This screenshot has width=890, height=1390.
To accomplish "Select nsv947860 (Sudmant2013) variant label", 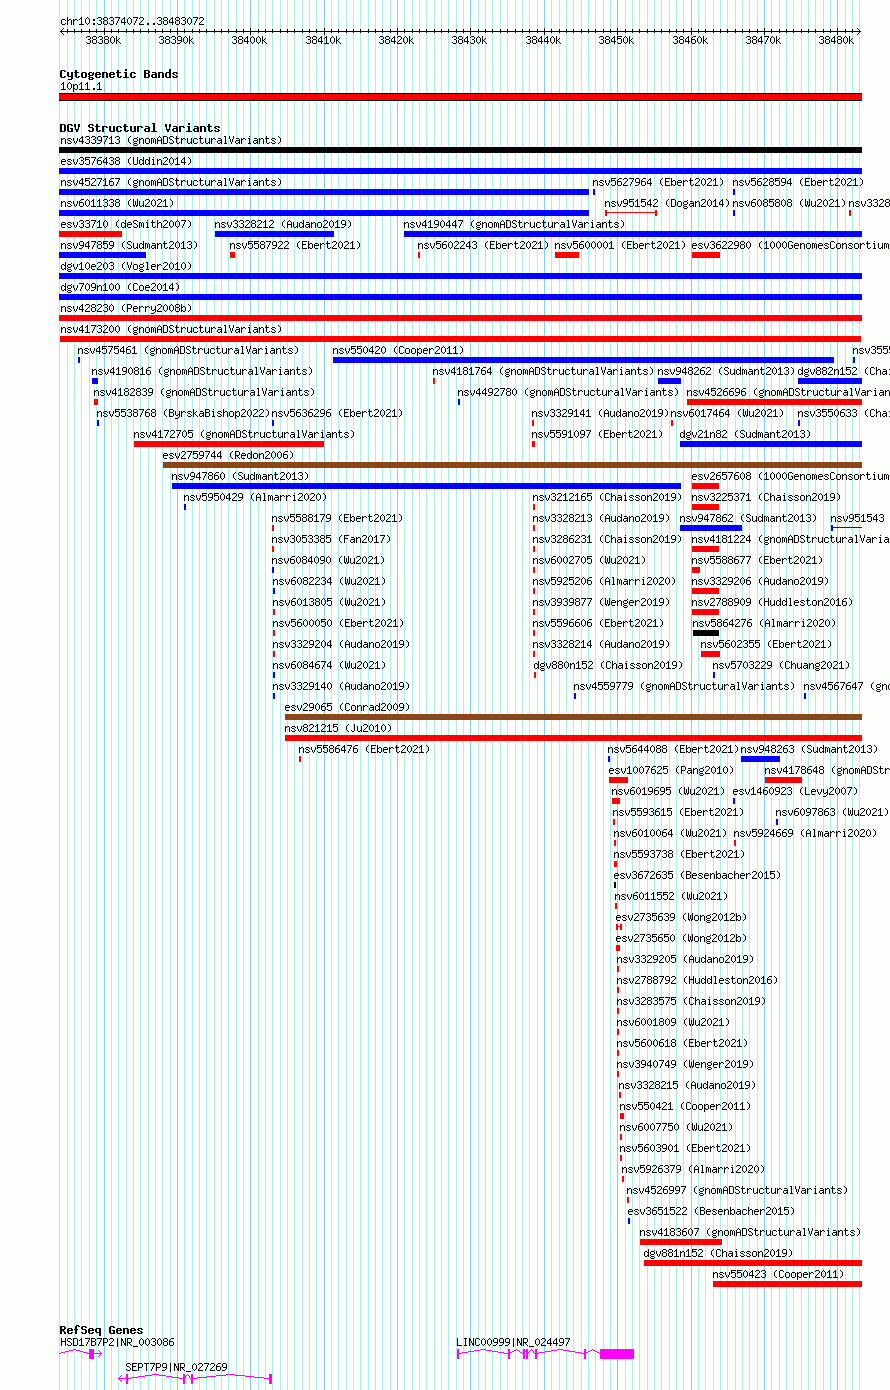I will tap(240, 476).
